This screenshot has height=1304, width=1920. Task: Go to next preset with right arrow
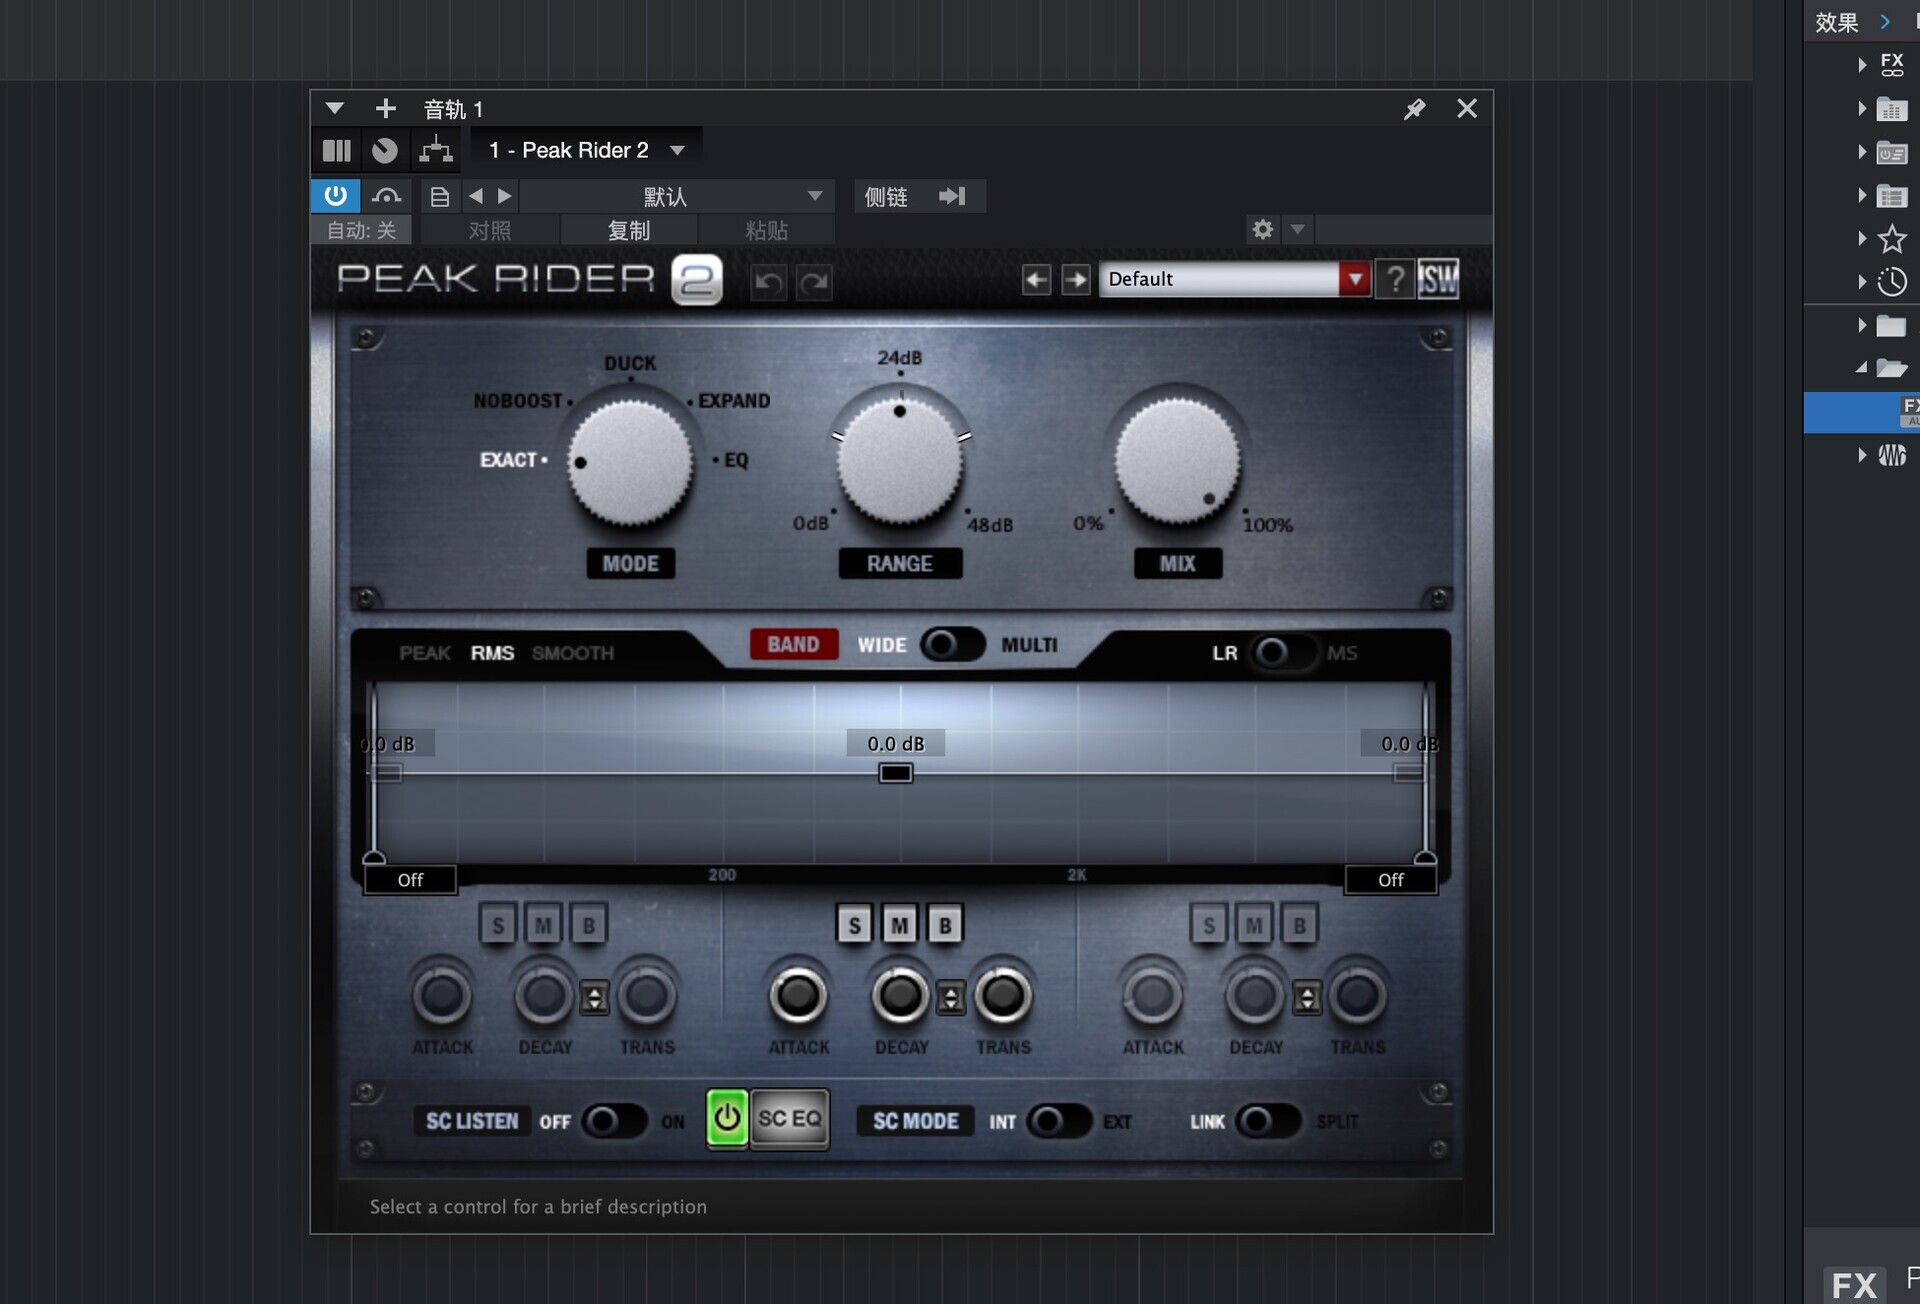pos(1075,279)
